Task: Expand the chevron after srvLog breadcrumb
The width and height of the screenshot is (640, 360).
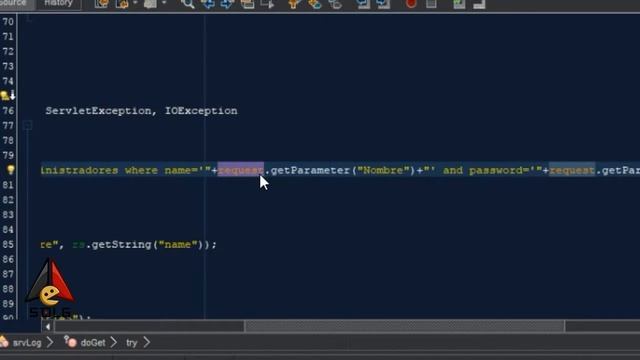Action: point(50,342)
